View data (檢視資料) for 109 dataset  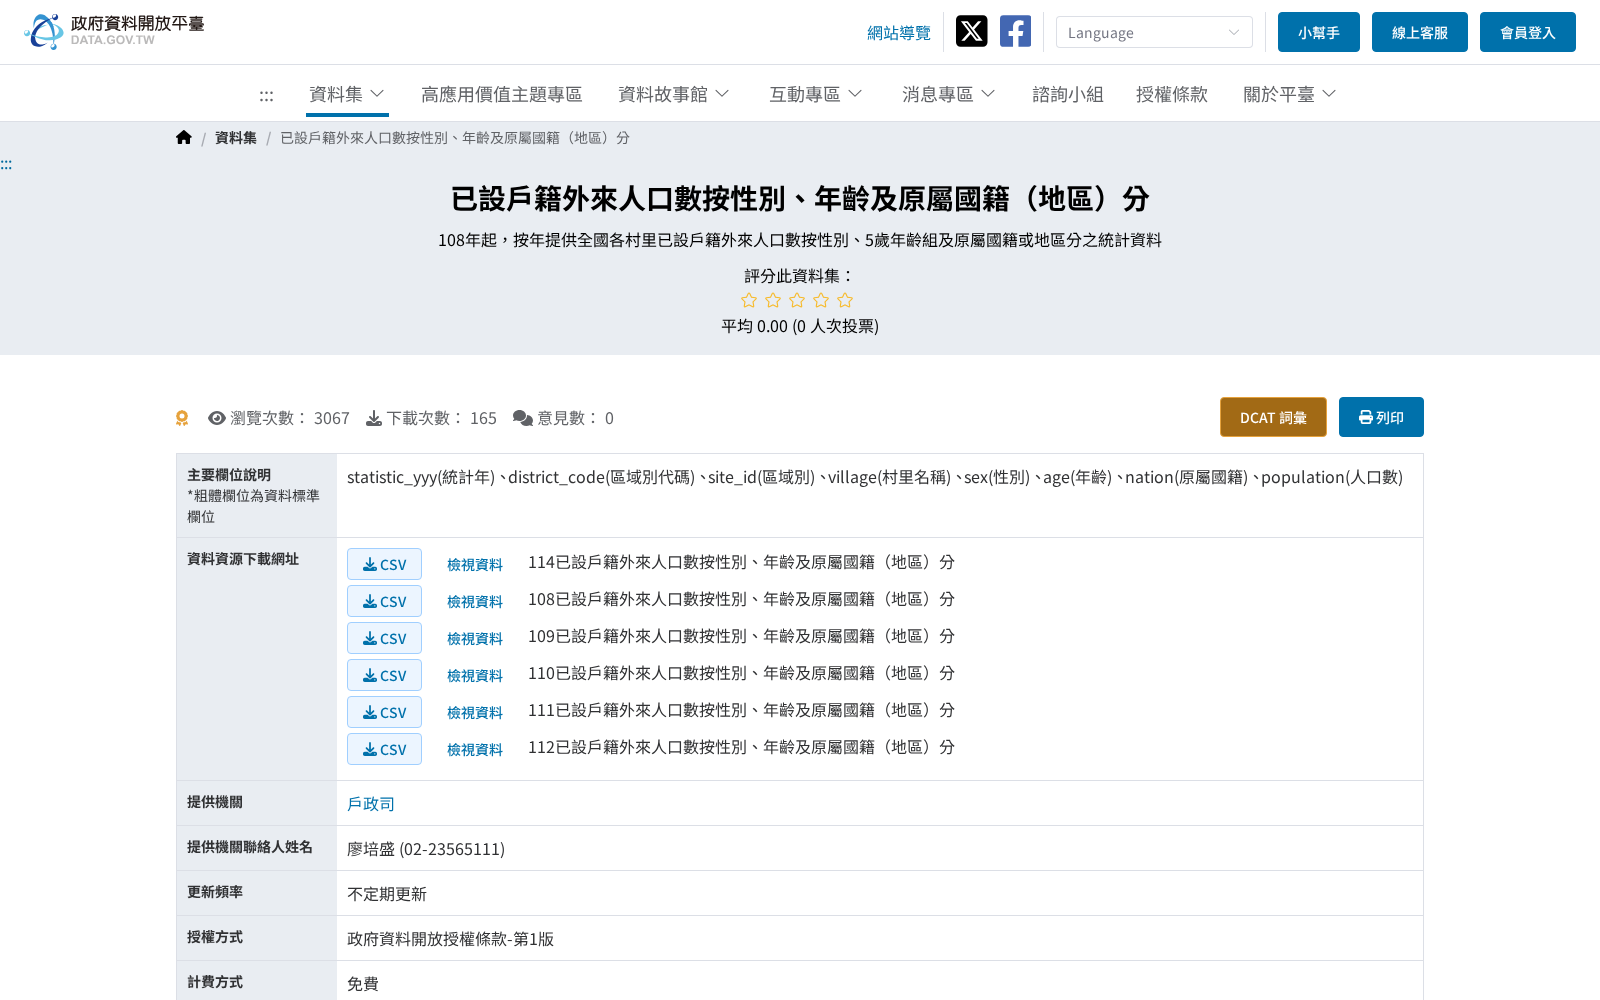click(x=475, y=639)
